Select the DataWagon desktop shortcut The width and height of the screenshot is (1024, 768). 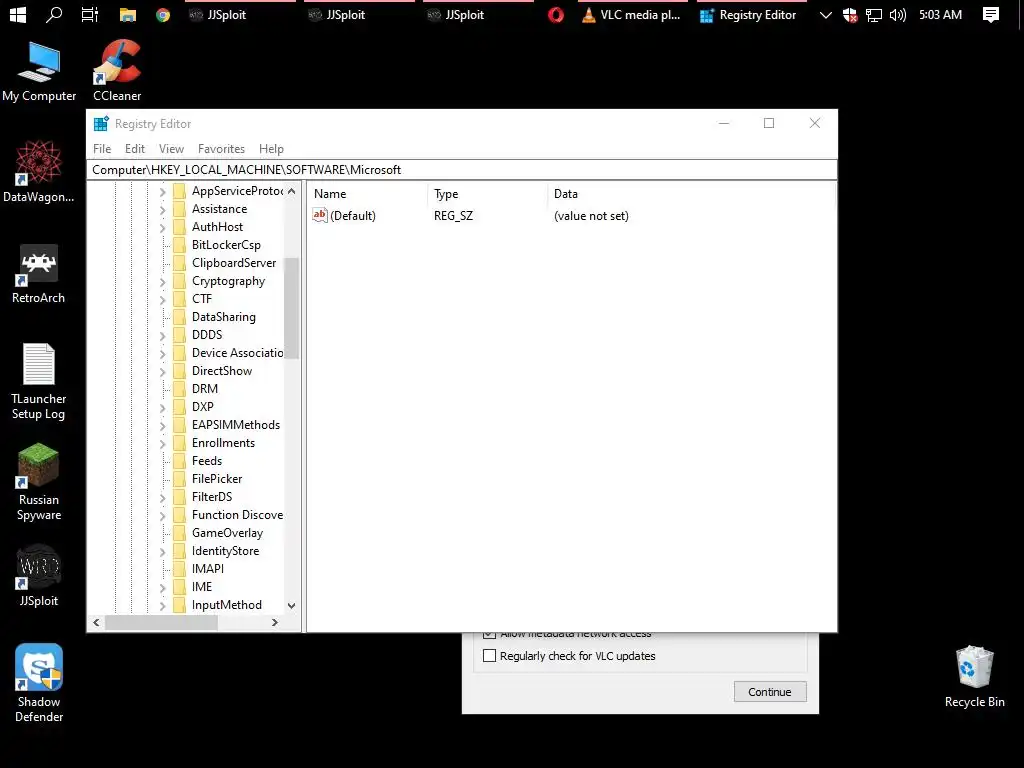39,171
